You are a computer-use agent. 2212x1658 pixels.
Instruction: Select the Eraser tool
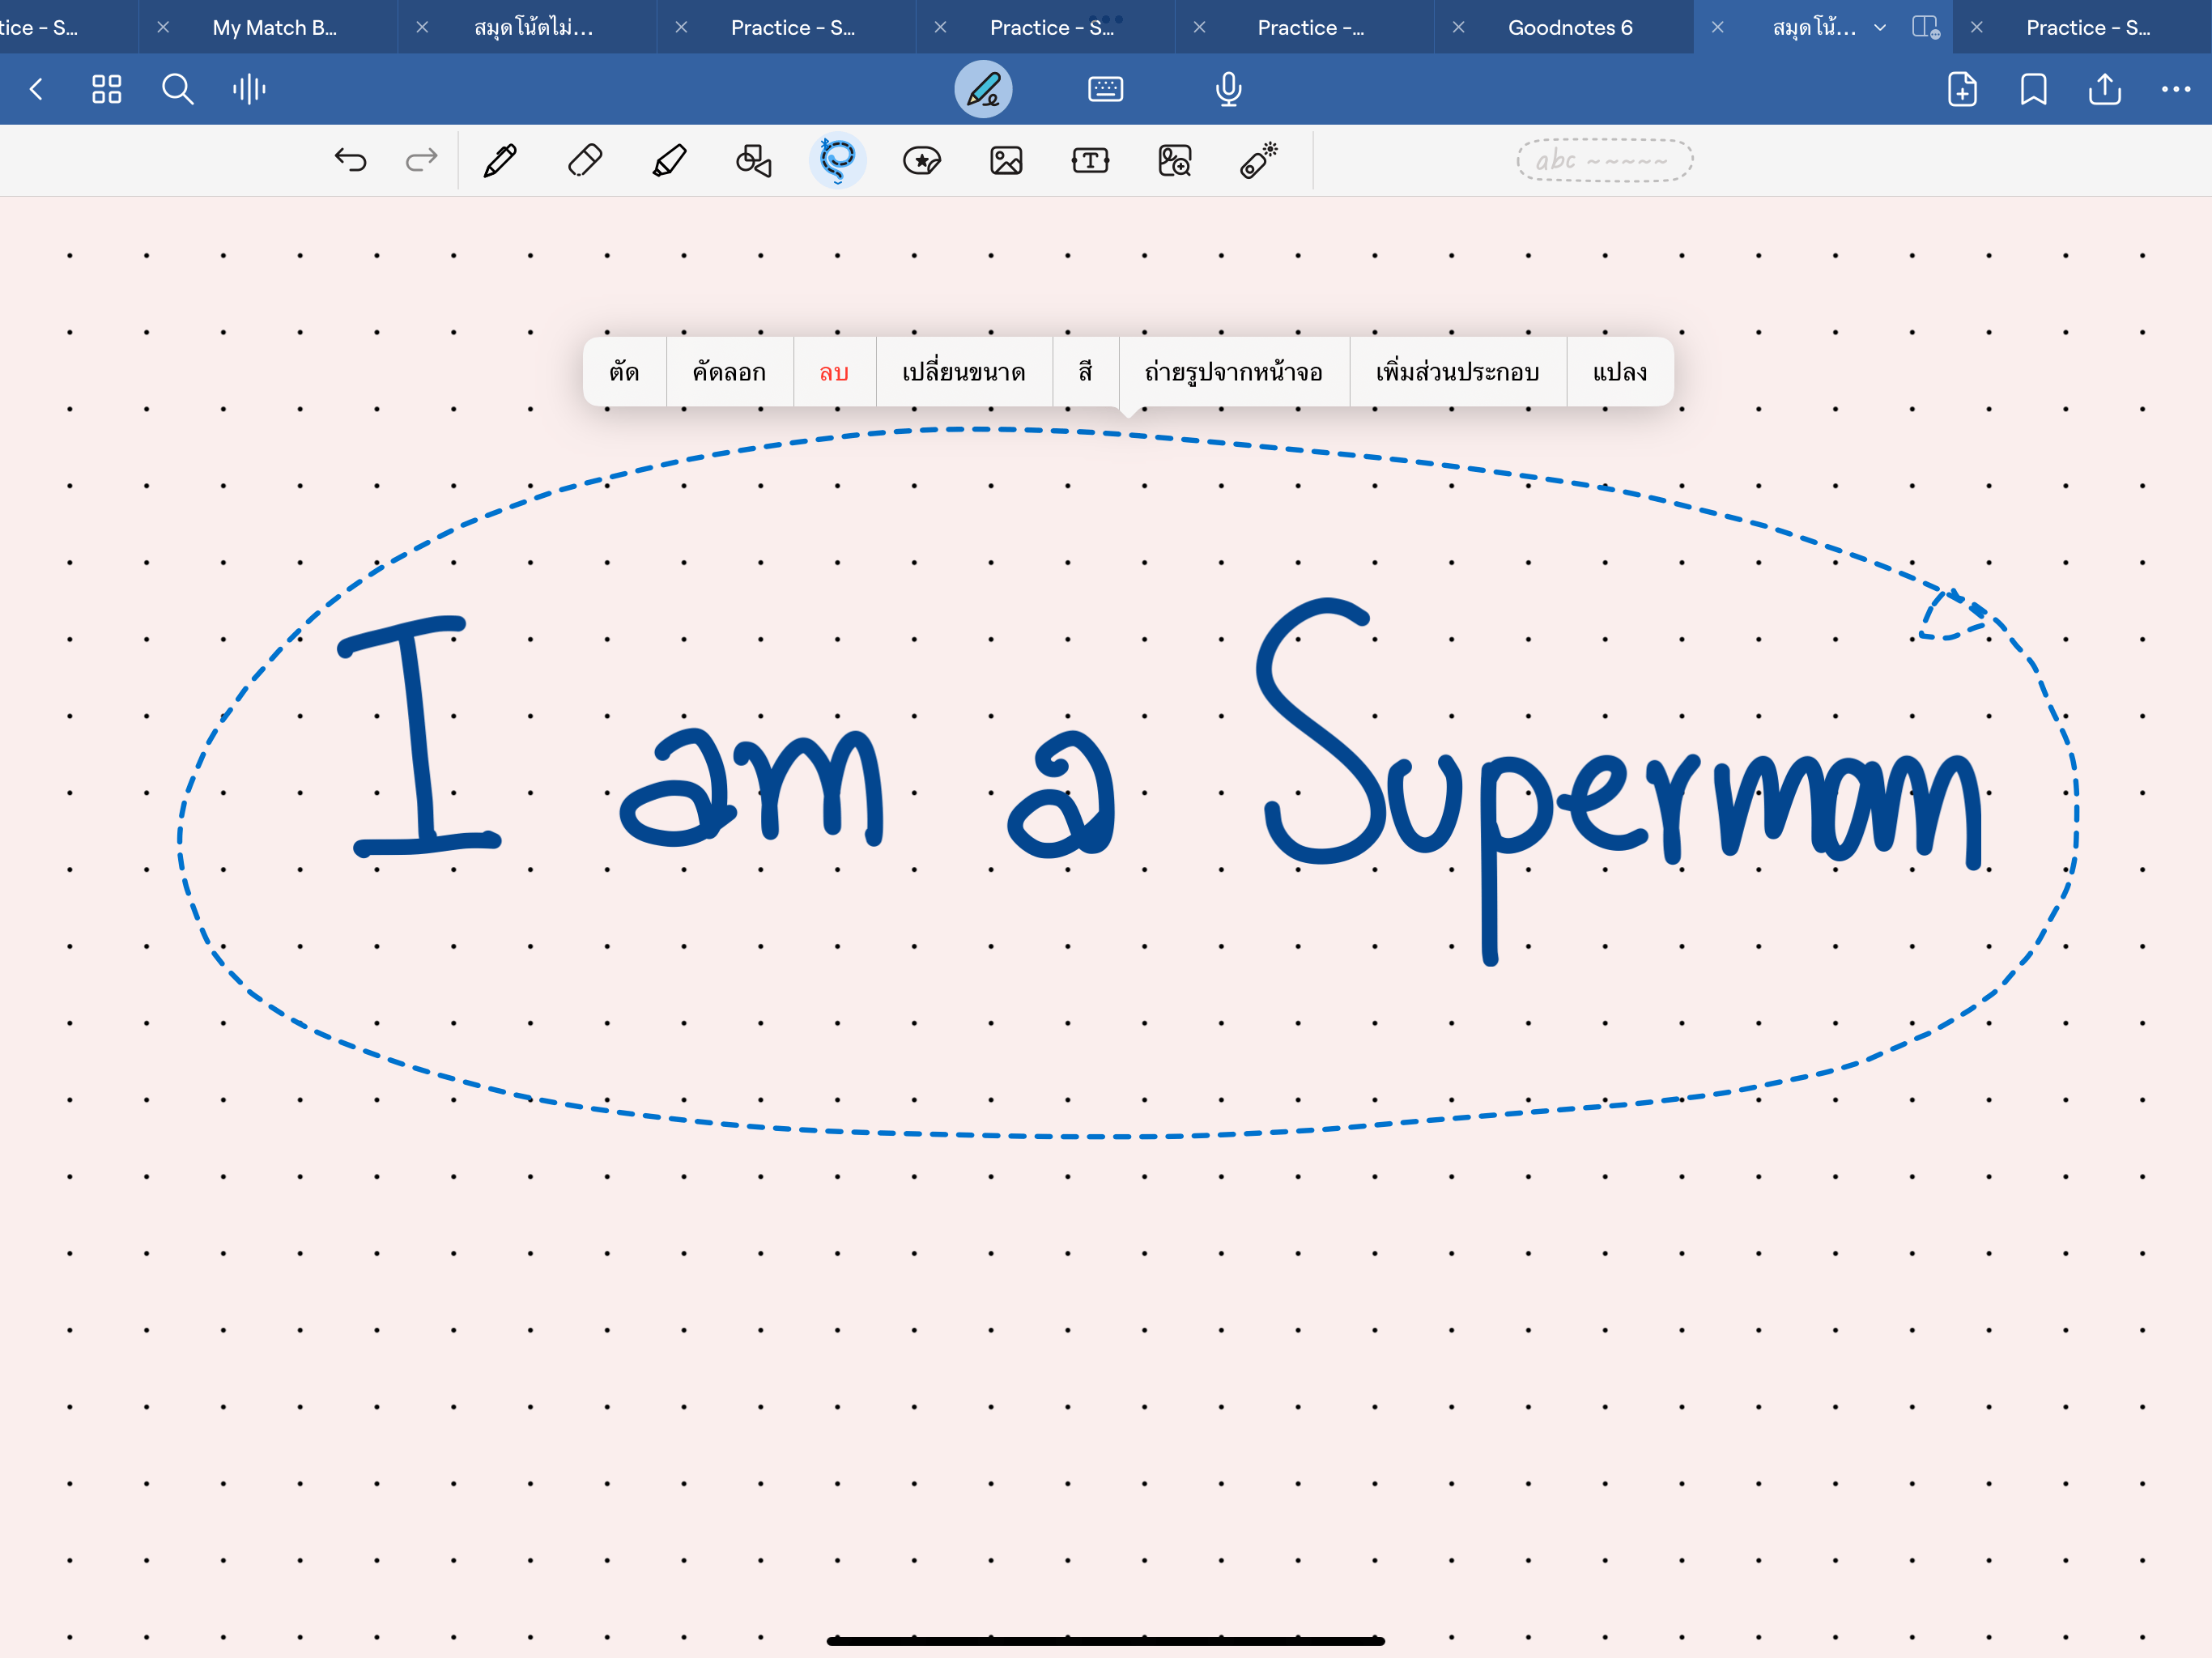click(x=585, y=160)
